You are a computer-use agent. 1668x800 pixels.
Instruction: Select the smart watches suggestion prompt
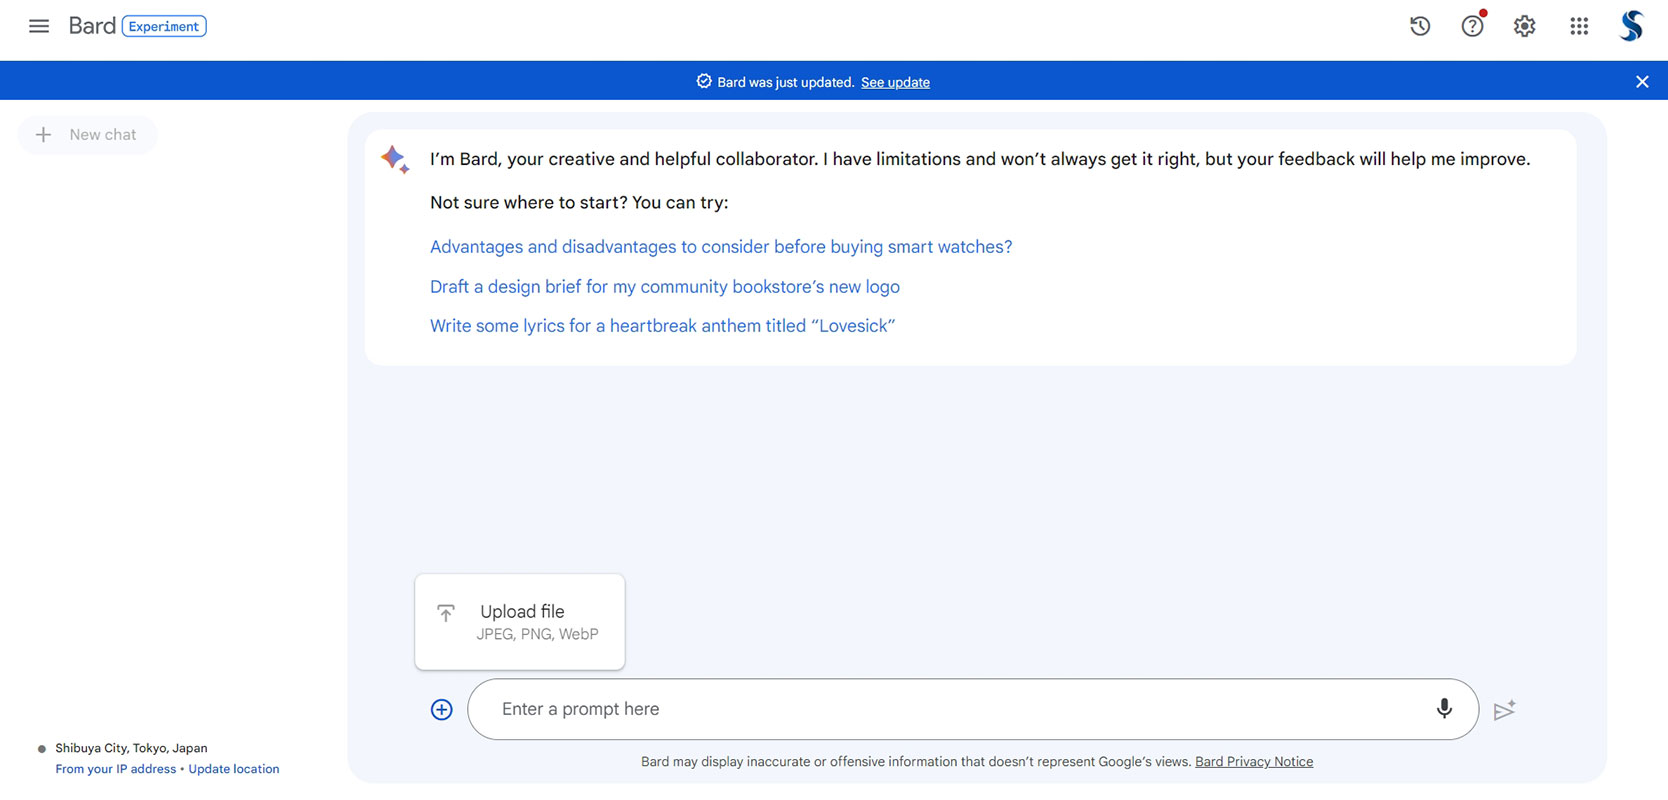click(x=721, y=247)
